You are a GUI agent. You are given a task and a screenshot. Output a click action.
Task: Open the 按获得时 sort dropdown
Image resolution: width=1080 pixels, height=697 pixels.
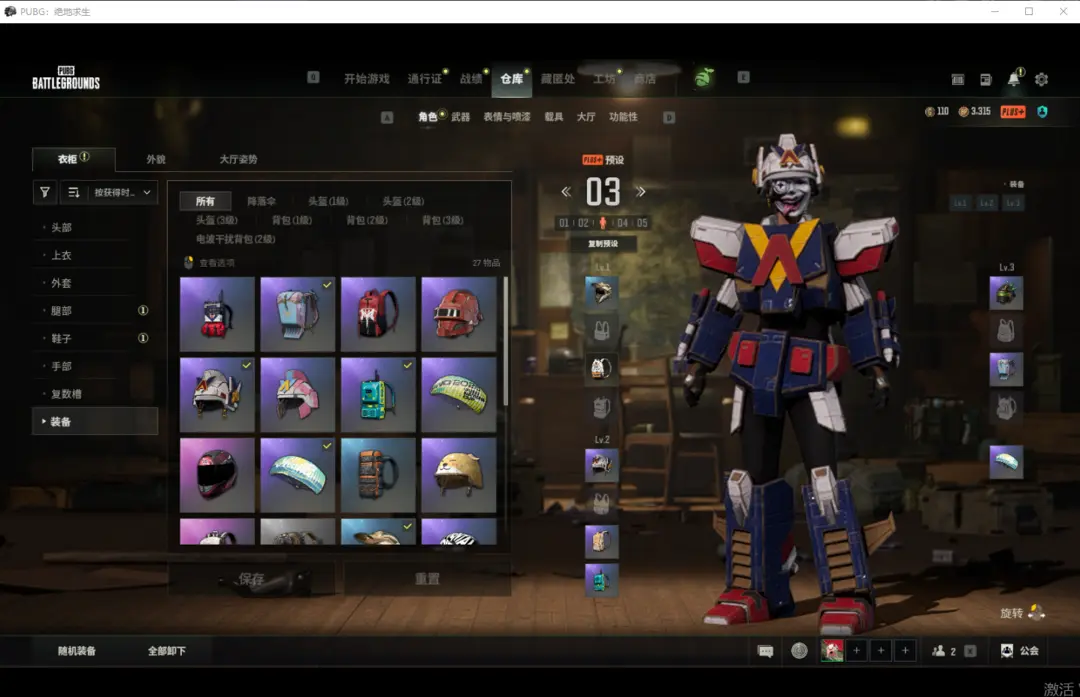click(122, 192)
